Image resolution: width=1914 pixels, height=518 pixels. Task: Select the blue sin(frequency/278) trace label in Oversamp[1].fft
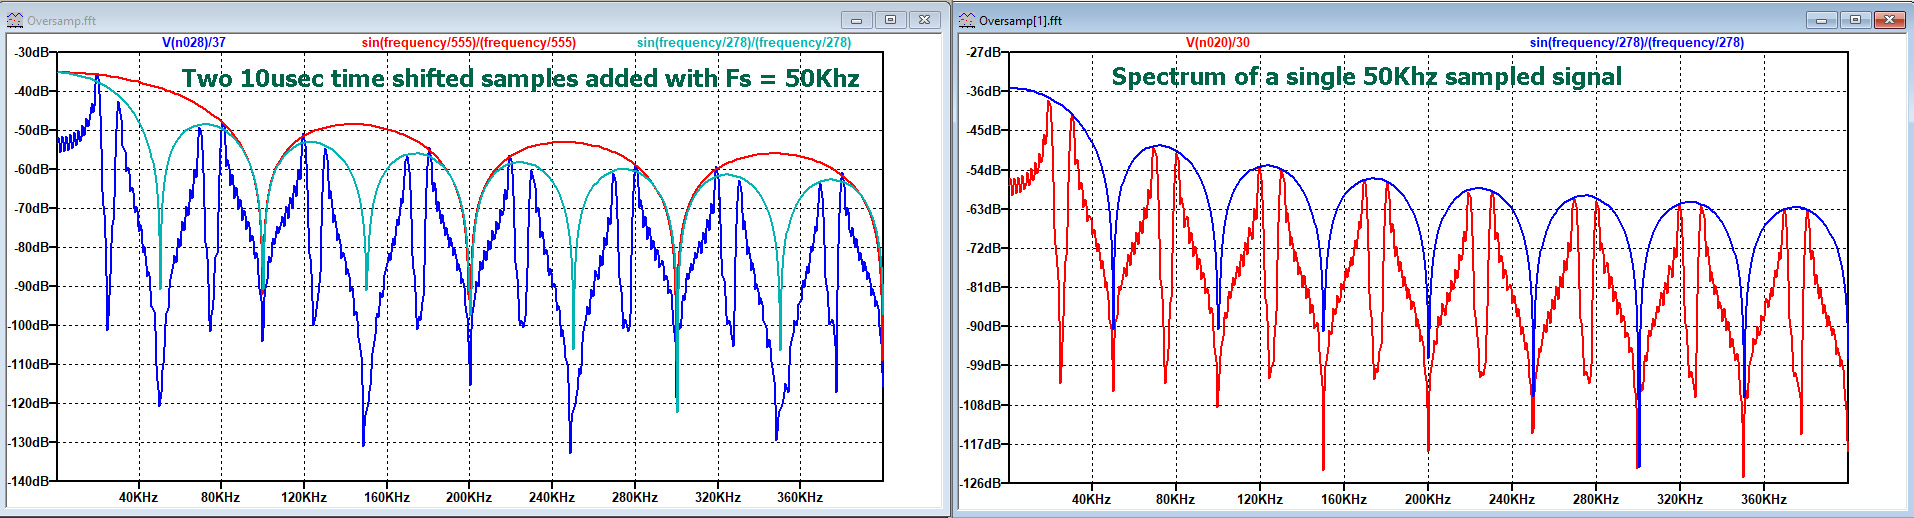pos(1637,42)
